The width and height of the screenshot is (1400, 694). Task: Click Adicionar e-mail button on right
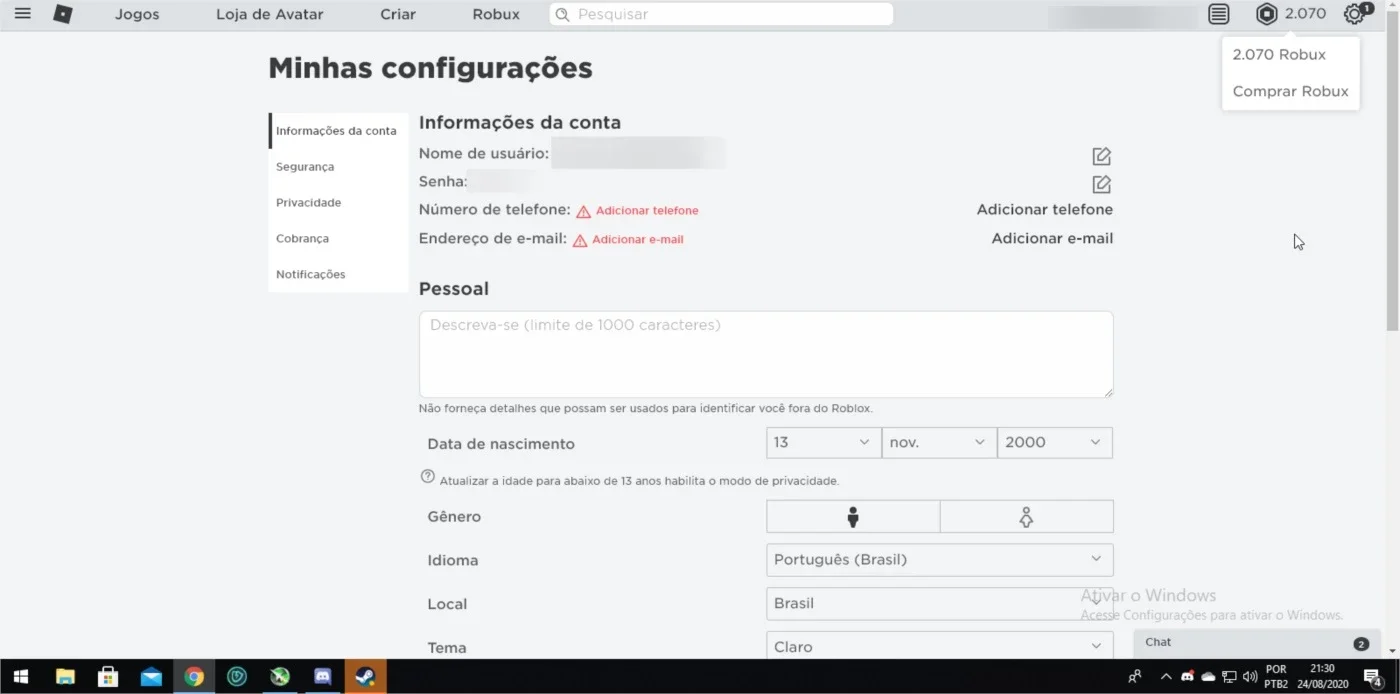pos(1052,239)
